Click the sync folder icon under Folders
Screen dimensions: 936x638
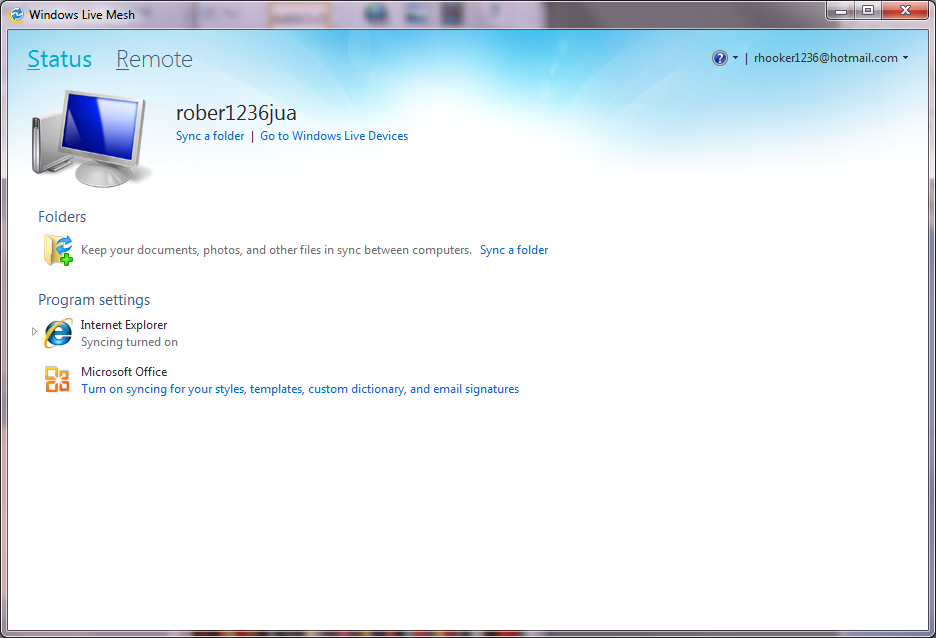58,249
